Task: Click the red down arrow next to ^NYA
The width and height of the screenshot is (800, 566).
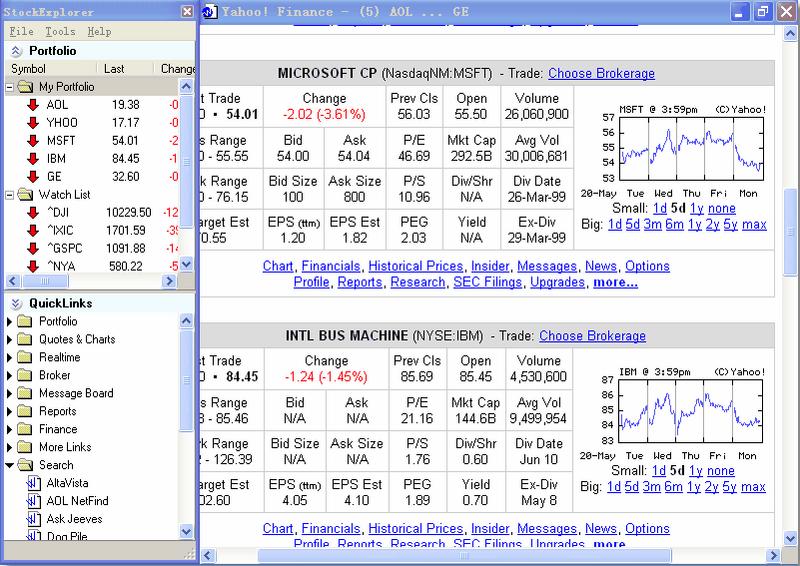Action: click(x=33, y=266)
